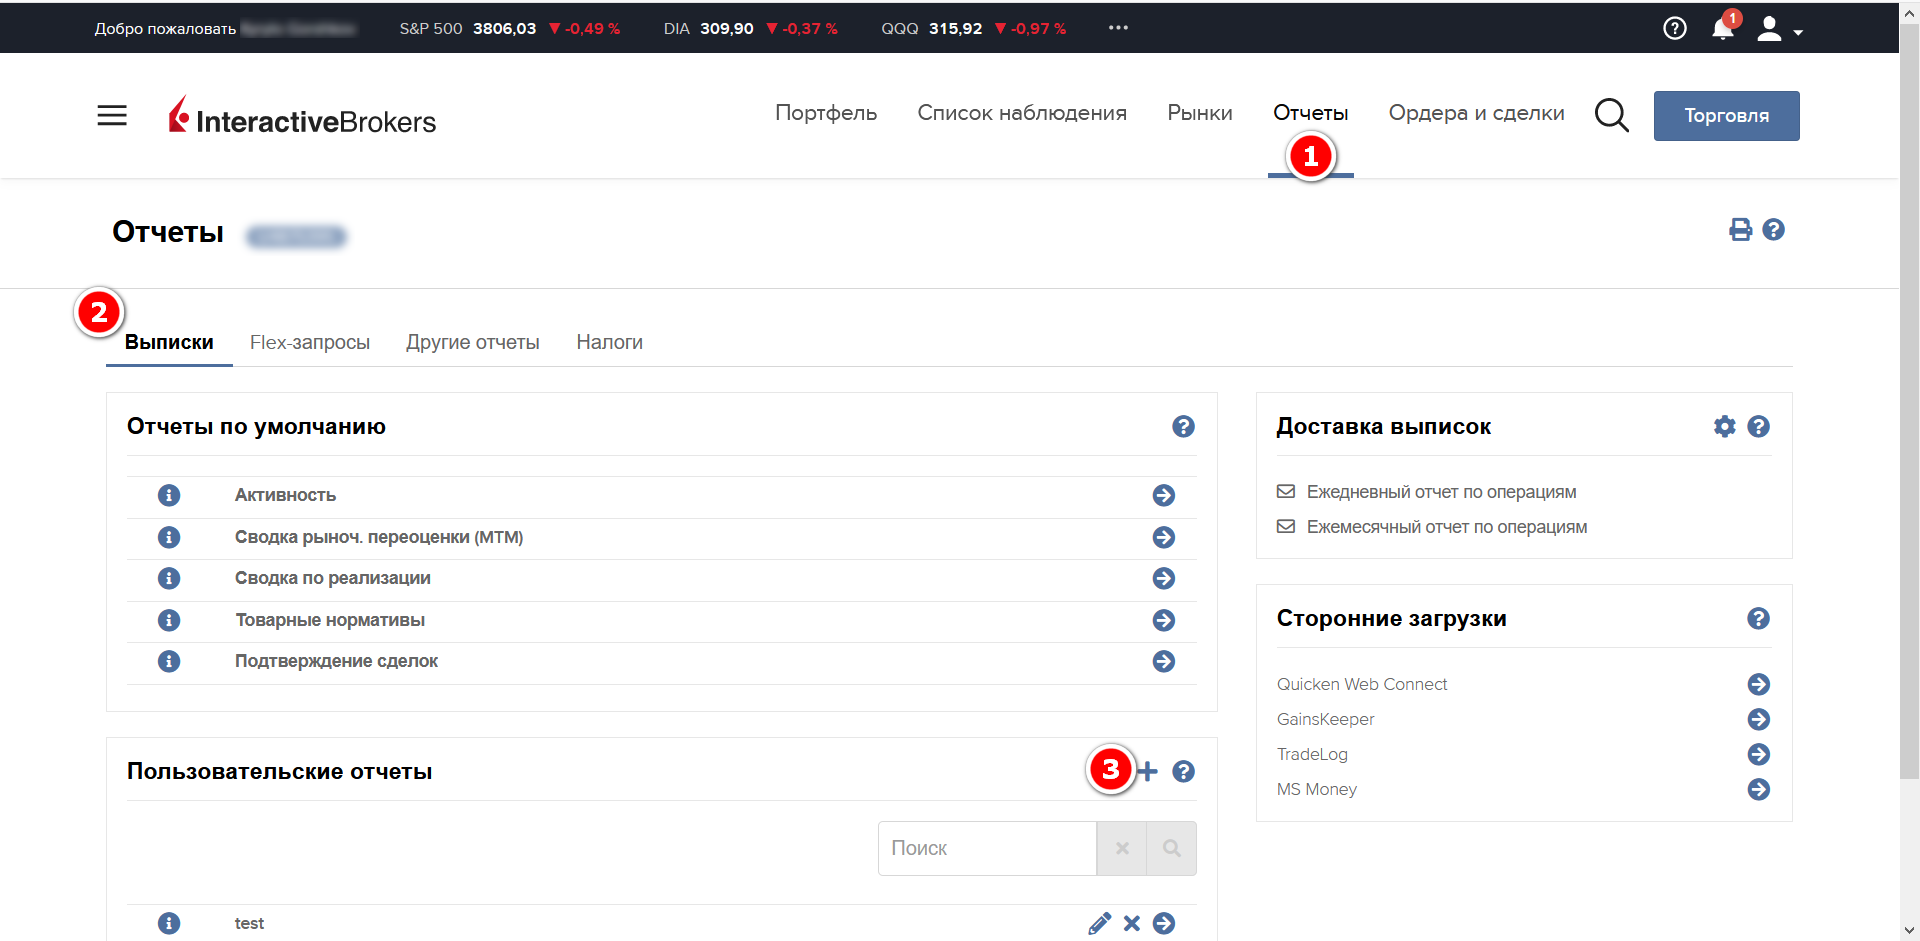Delete the test custom report
Screen dimensions: 1920x941
point(1131,923)
